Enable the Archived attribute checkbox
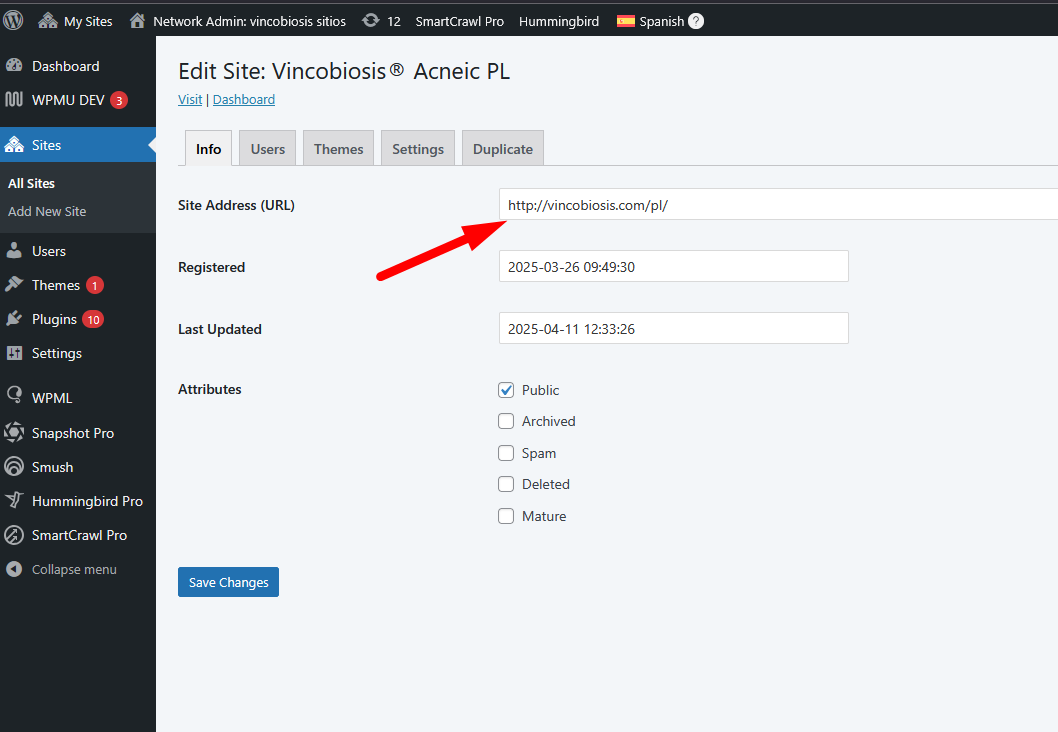The height and width of the screenshot is (732, 1058). 506,421
